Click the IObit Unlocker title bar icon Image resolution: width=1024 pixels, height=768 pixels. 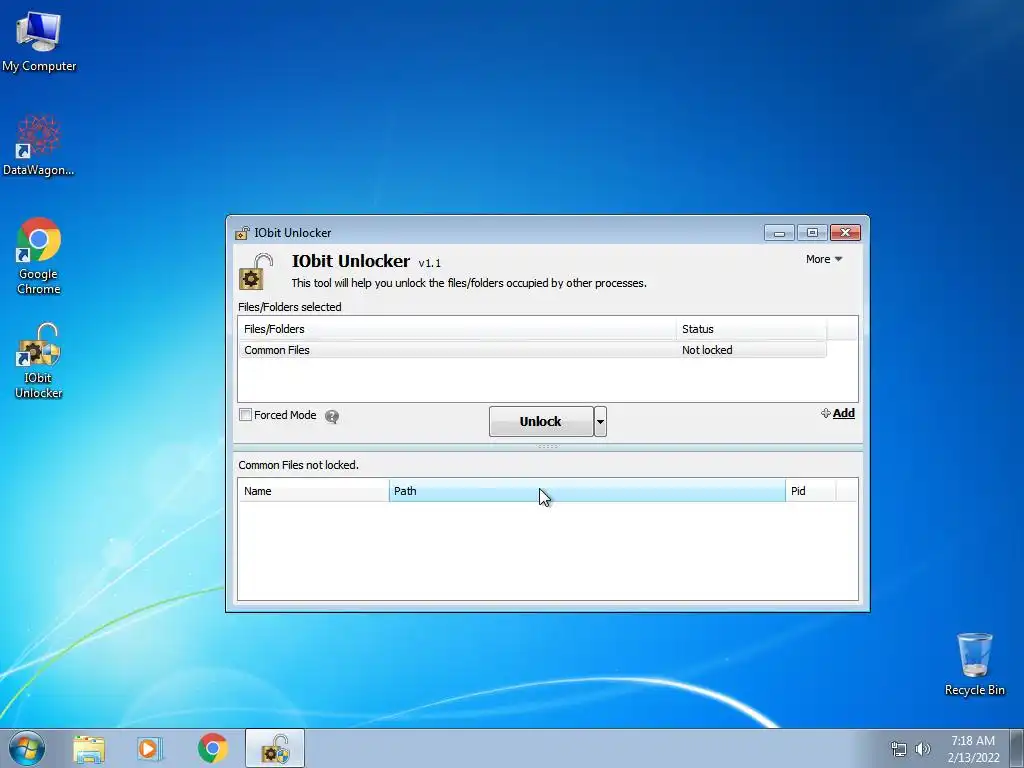tap(242, 233)
